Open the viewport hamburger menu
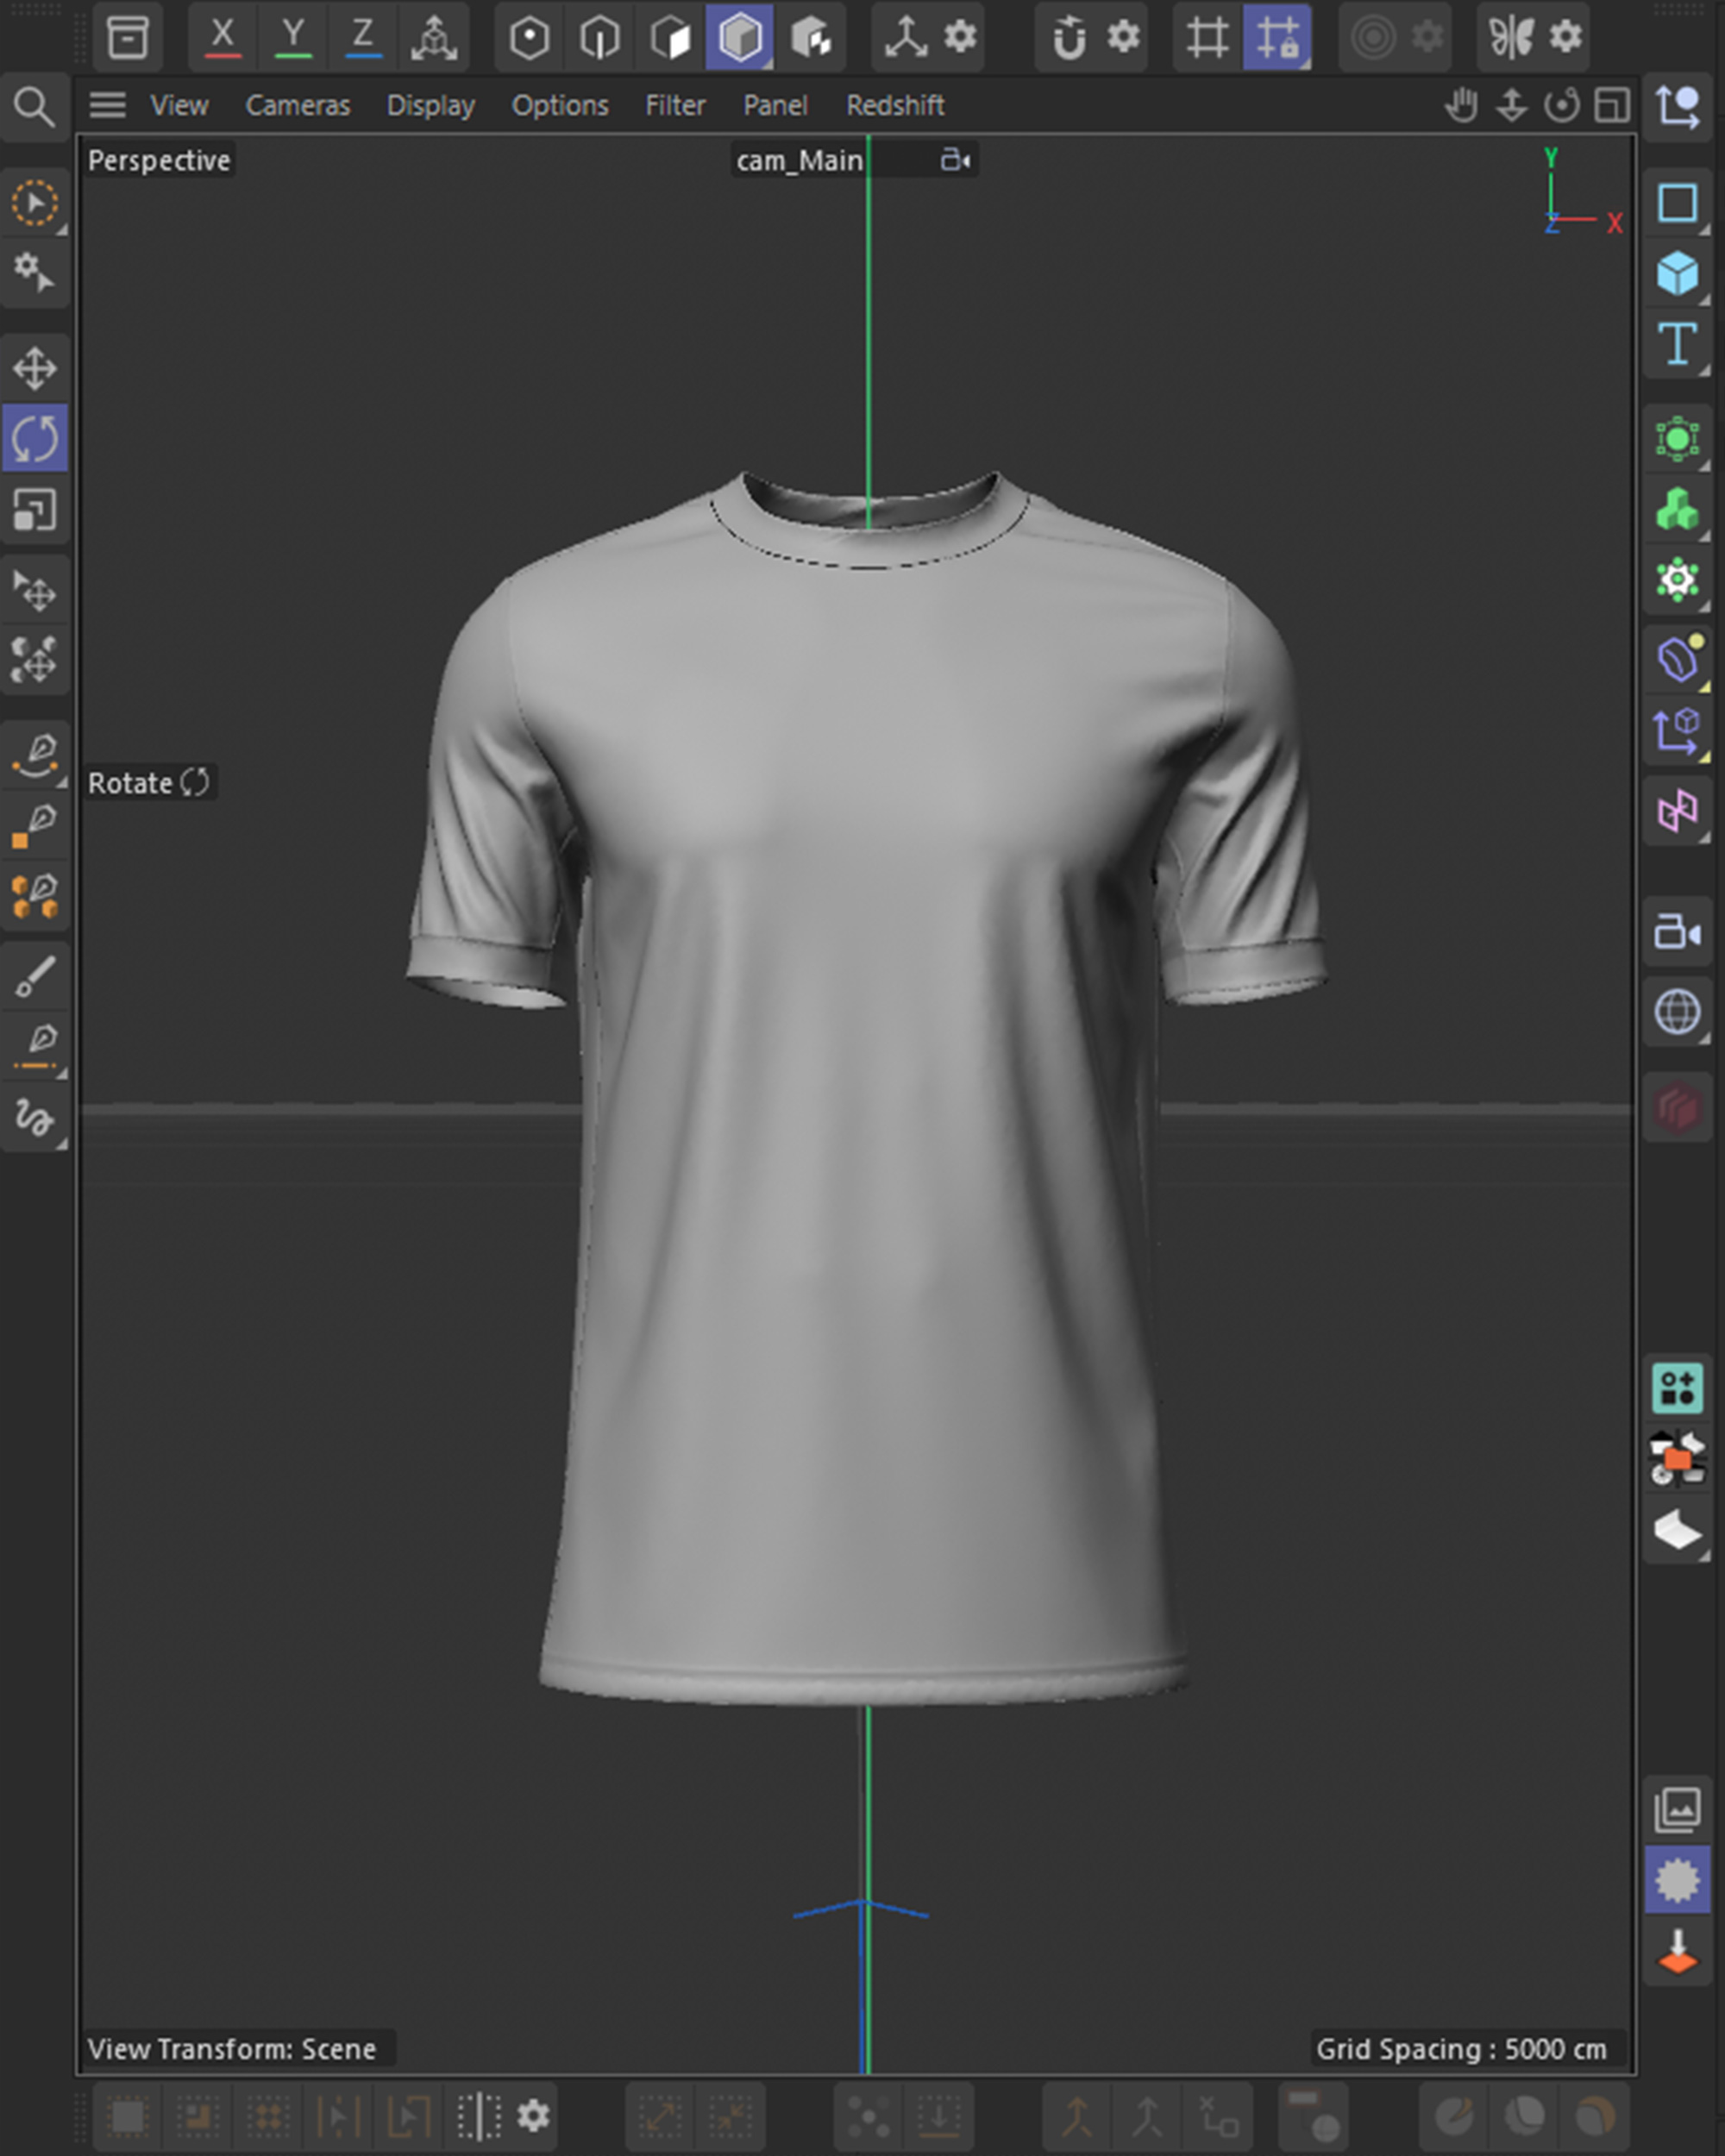 (107, 105)
